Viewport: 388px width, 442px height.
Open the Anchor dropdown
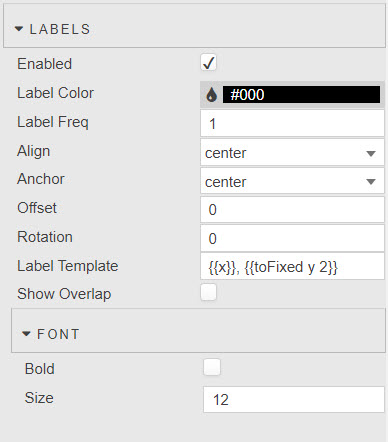tap(292, 181)
